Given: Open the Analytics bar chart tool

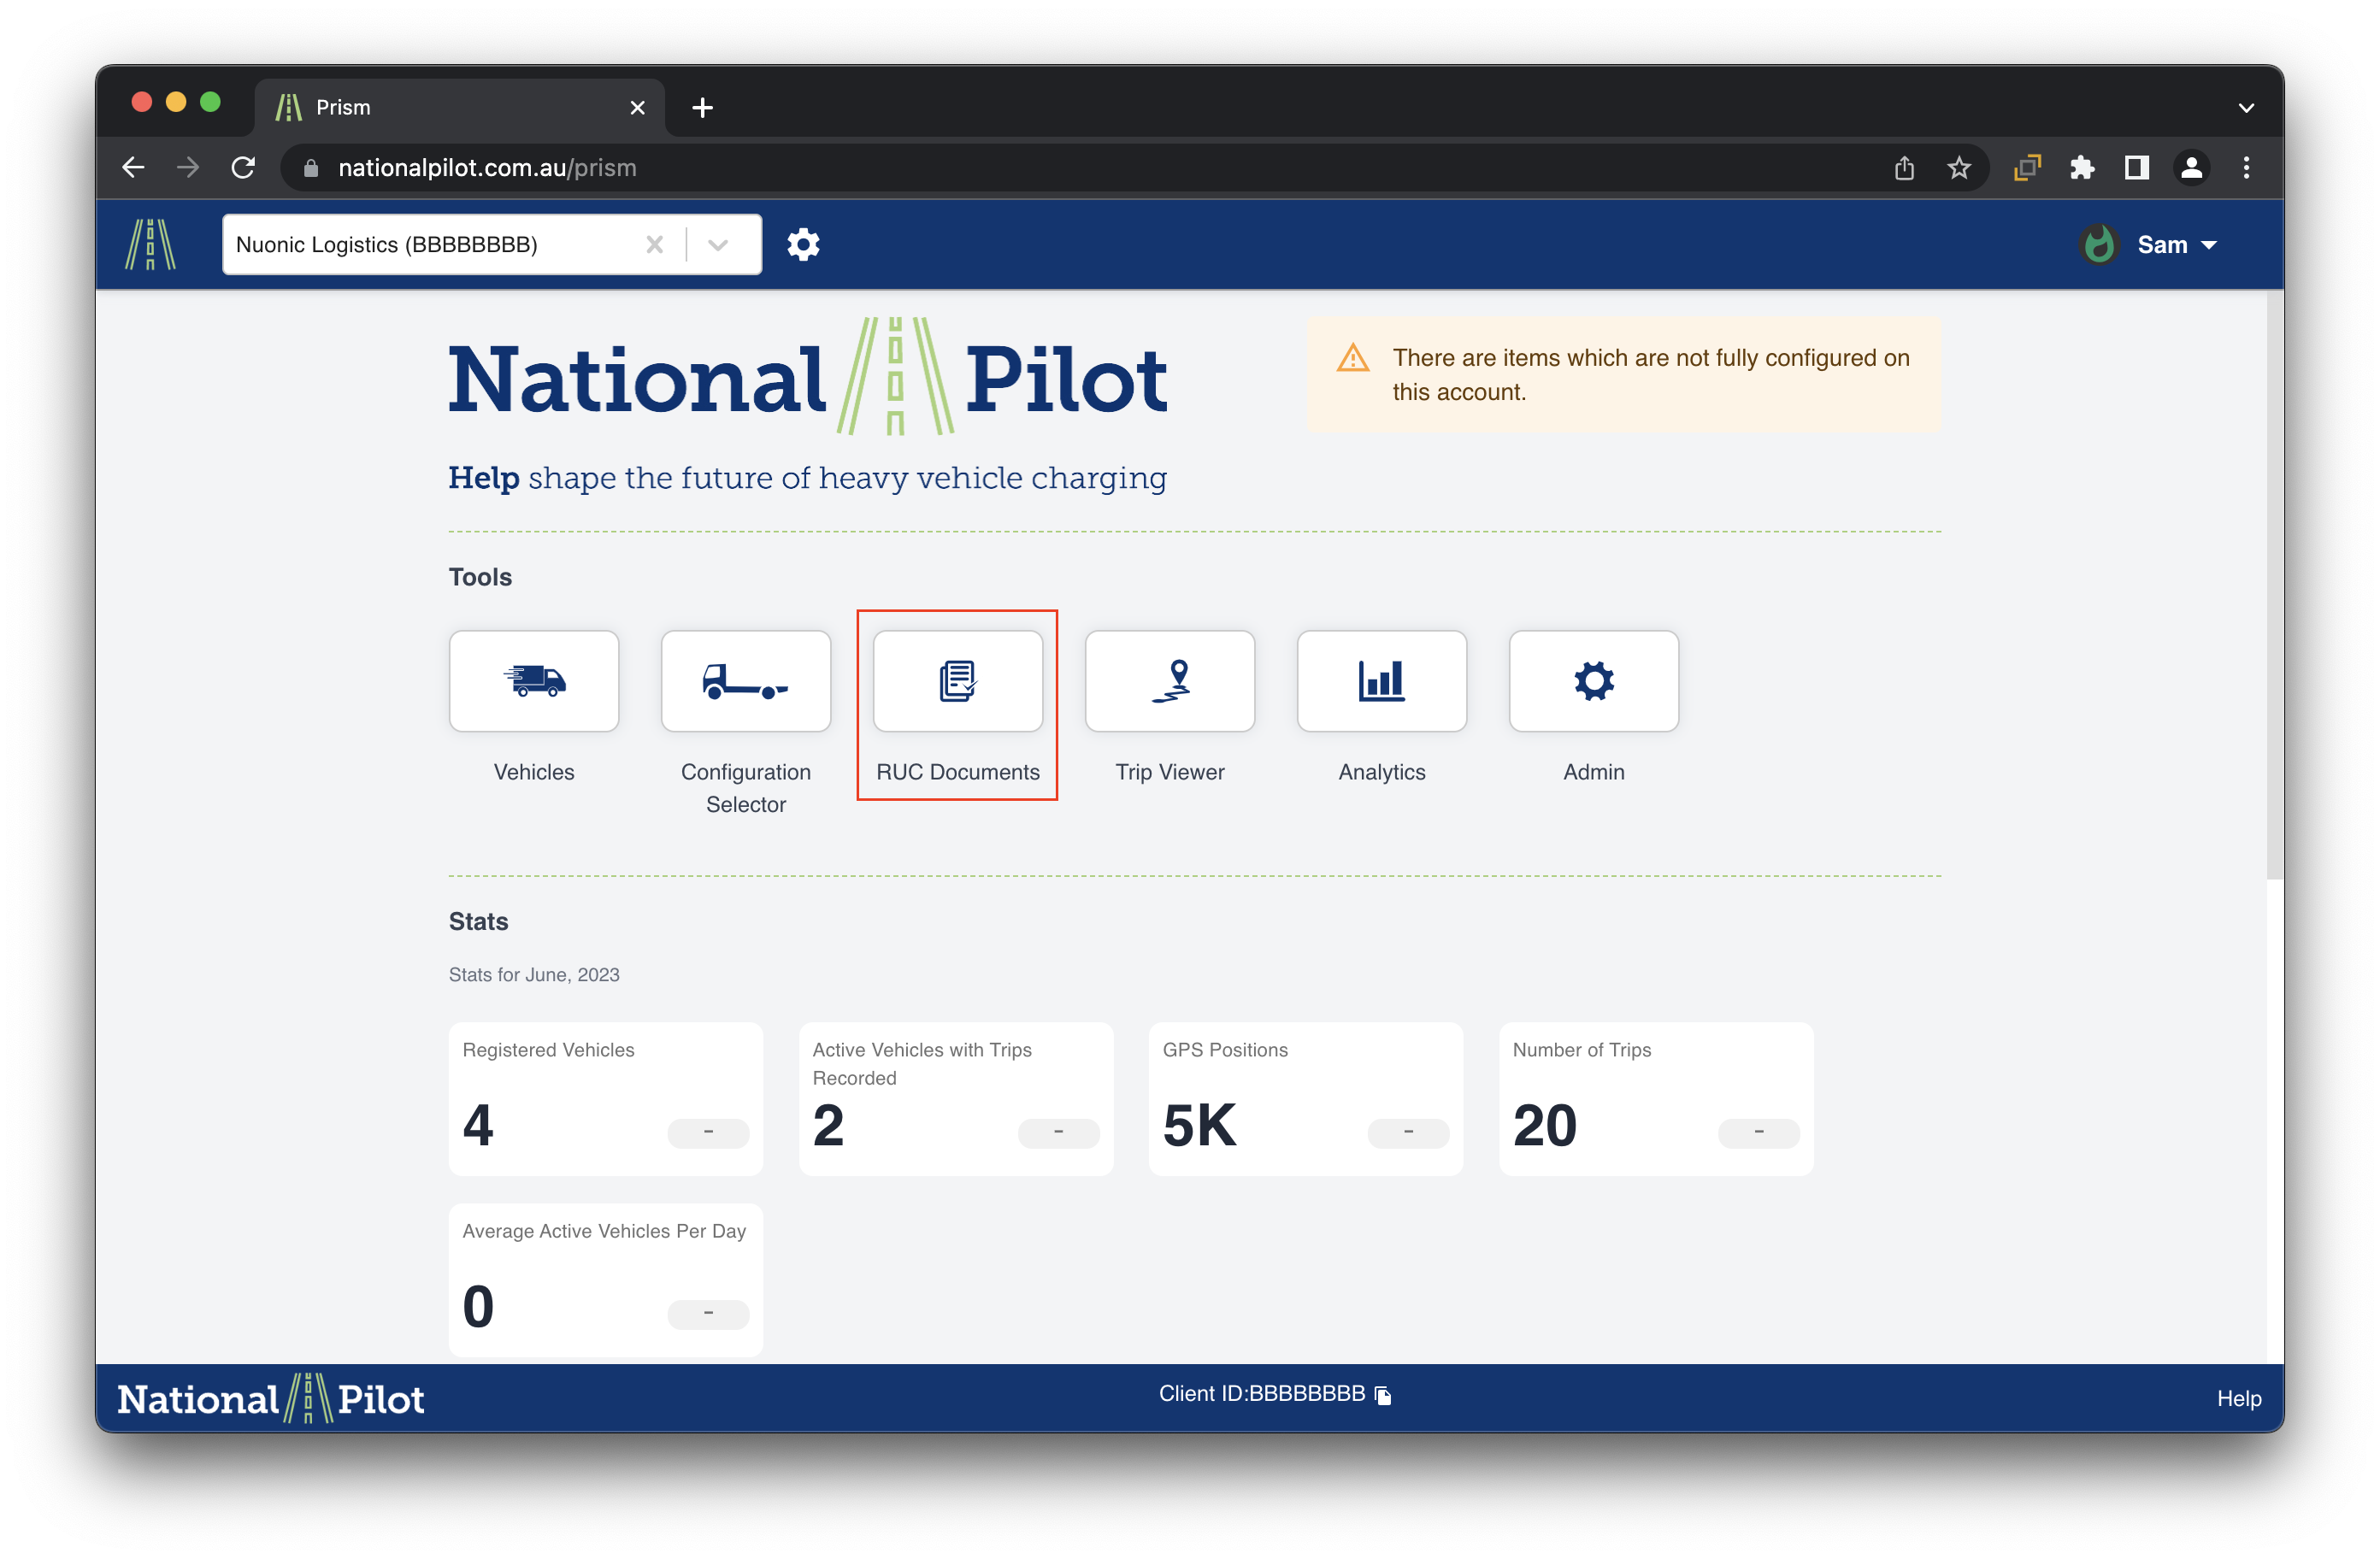Looking at the screenshot, I should pyautogui.click(x=1381, y=681).
